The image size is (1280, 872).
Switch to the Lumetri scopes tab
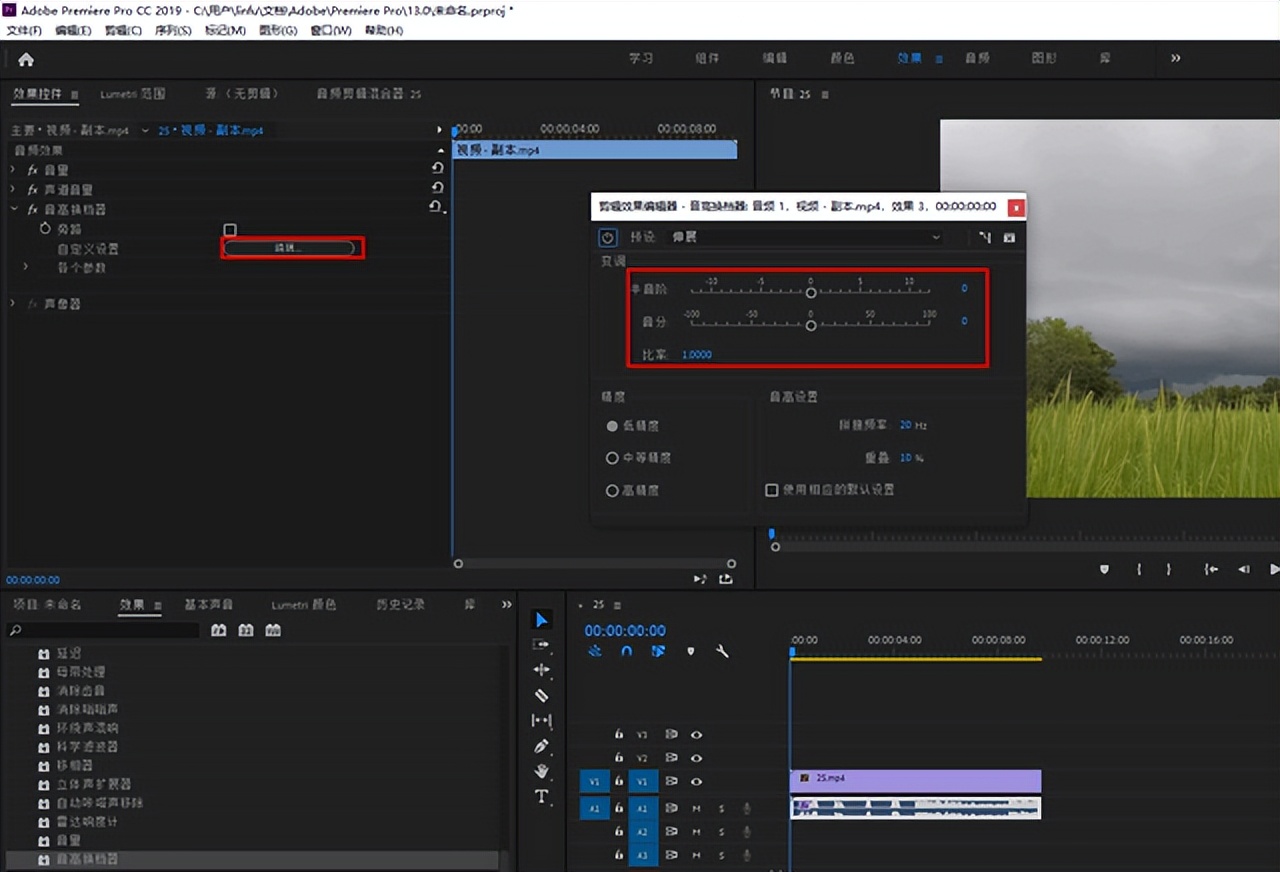coord(132,94)
